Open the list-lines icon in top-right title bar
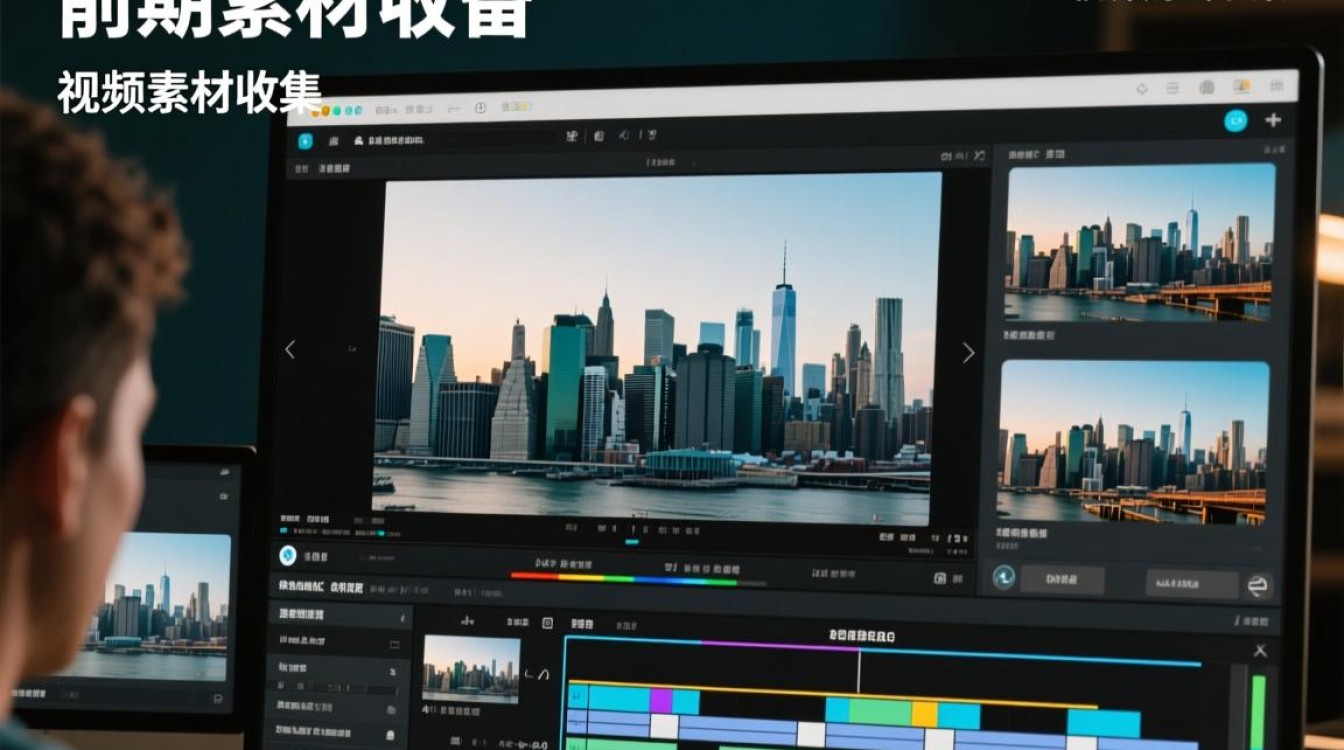The height and width of the screenshot is (750, 1344). [x=1172, y=88]
